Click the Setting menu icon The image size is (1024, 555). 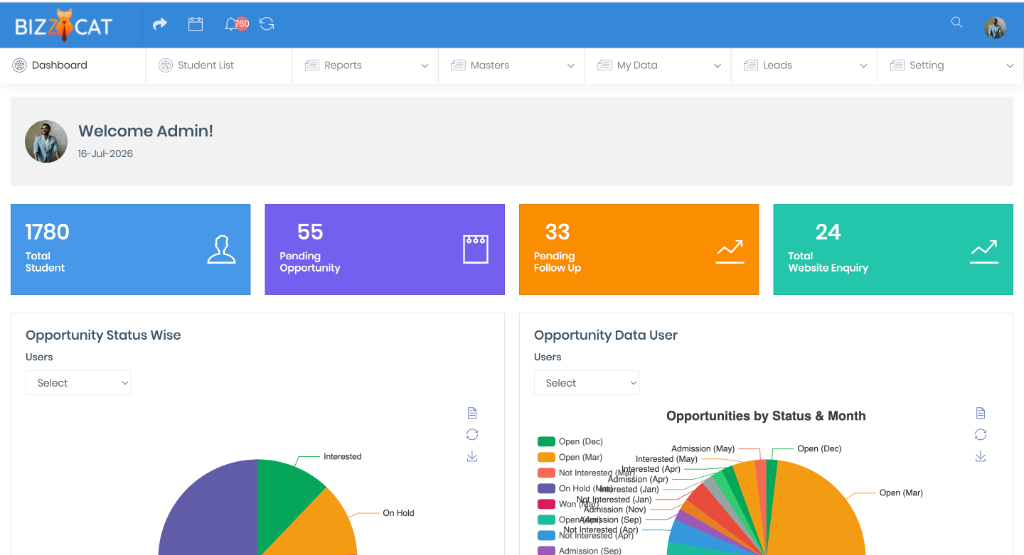click(x=897, y=65)
